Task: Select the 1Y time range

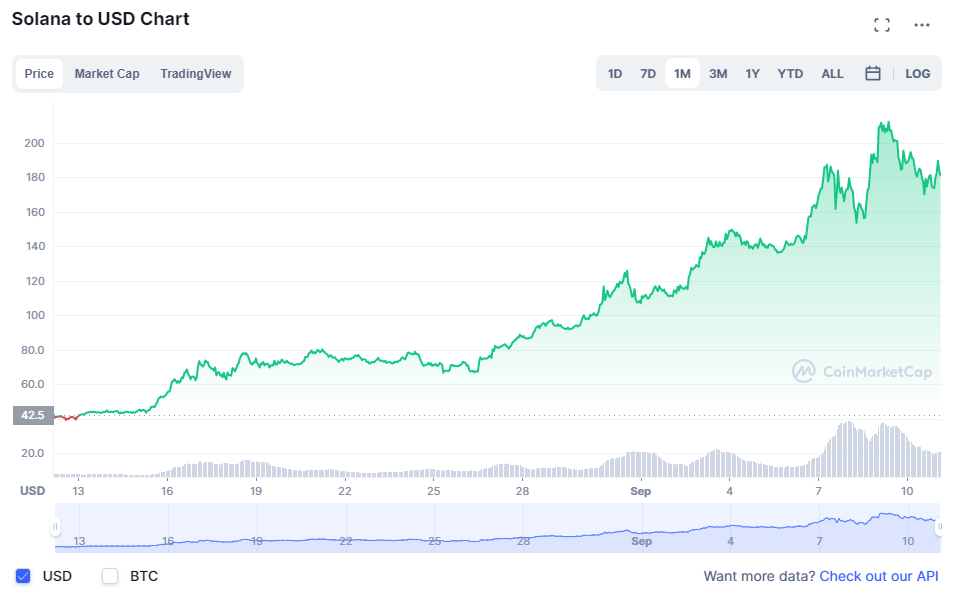Action: tap(752, 74)
